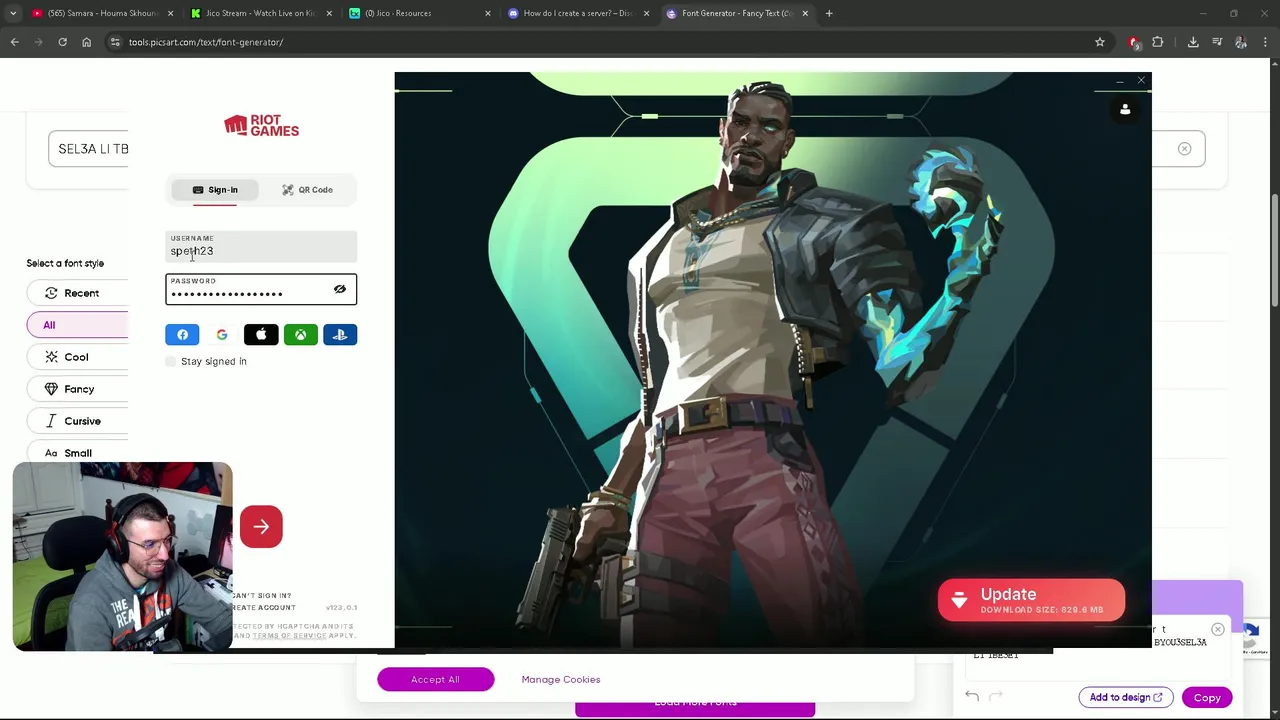Enable the Stay signed in checkbox
This screenshot has width=1280, height=720.
[170, 361]
